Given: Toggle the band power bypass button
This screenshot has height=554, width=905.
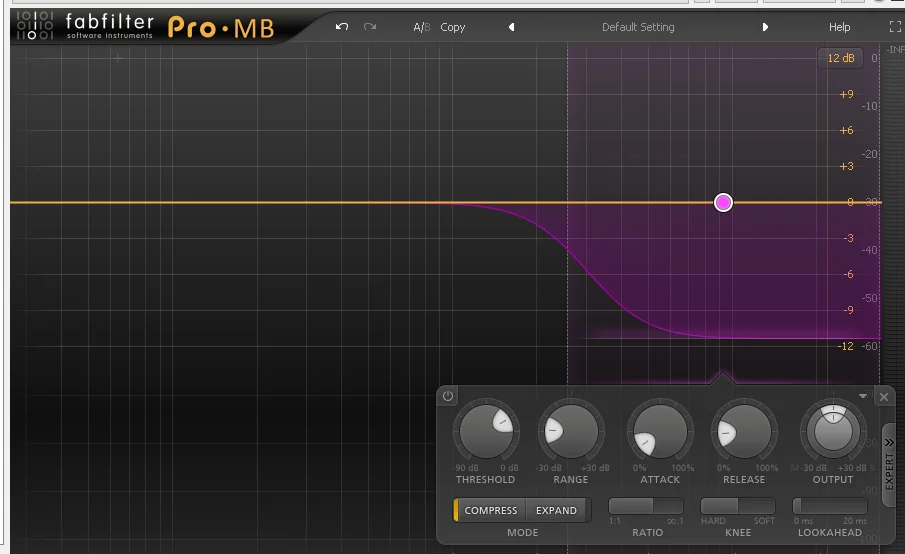Looking at the screenshot, I should tap(448, 396).
